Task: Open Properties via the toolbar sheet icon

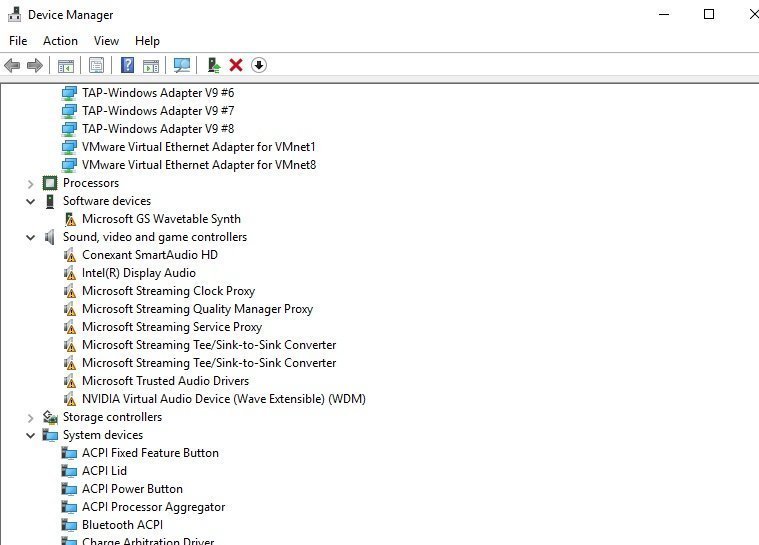Action: (x=96, y=65)
